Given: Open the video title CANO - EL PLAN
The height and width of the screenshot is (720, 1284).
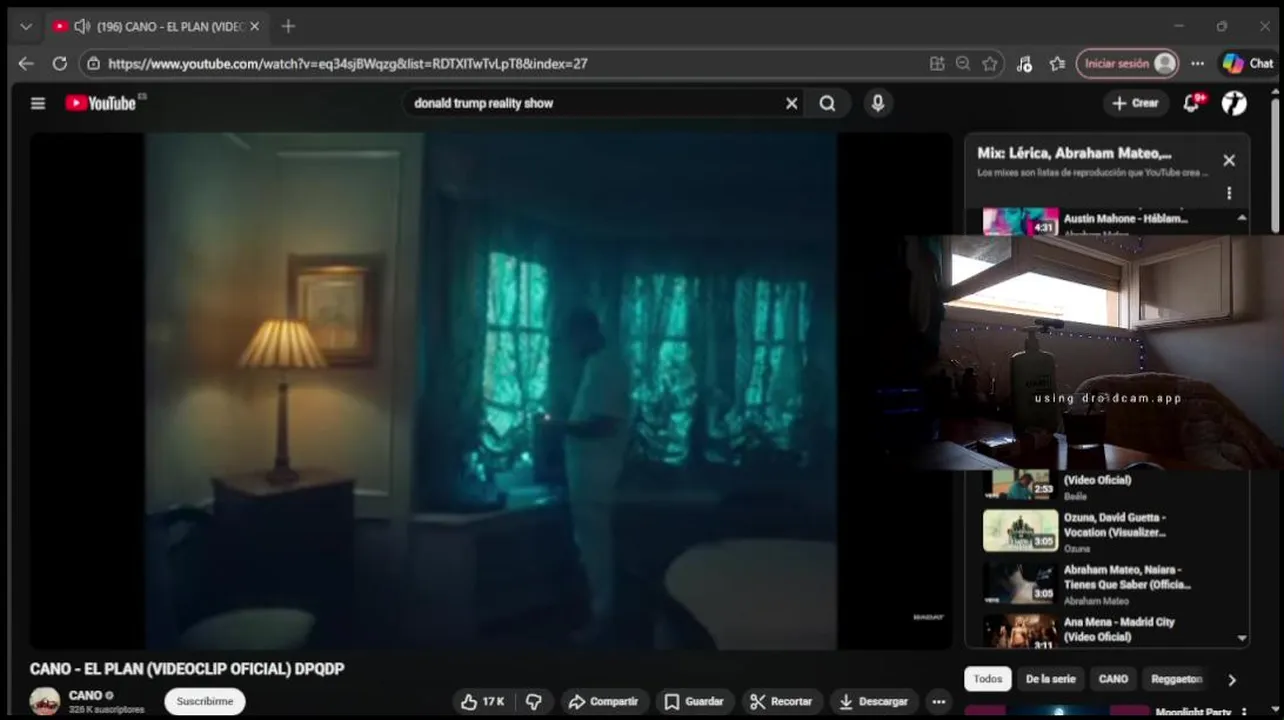Looking at the screenshot, I should 187,669.
